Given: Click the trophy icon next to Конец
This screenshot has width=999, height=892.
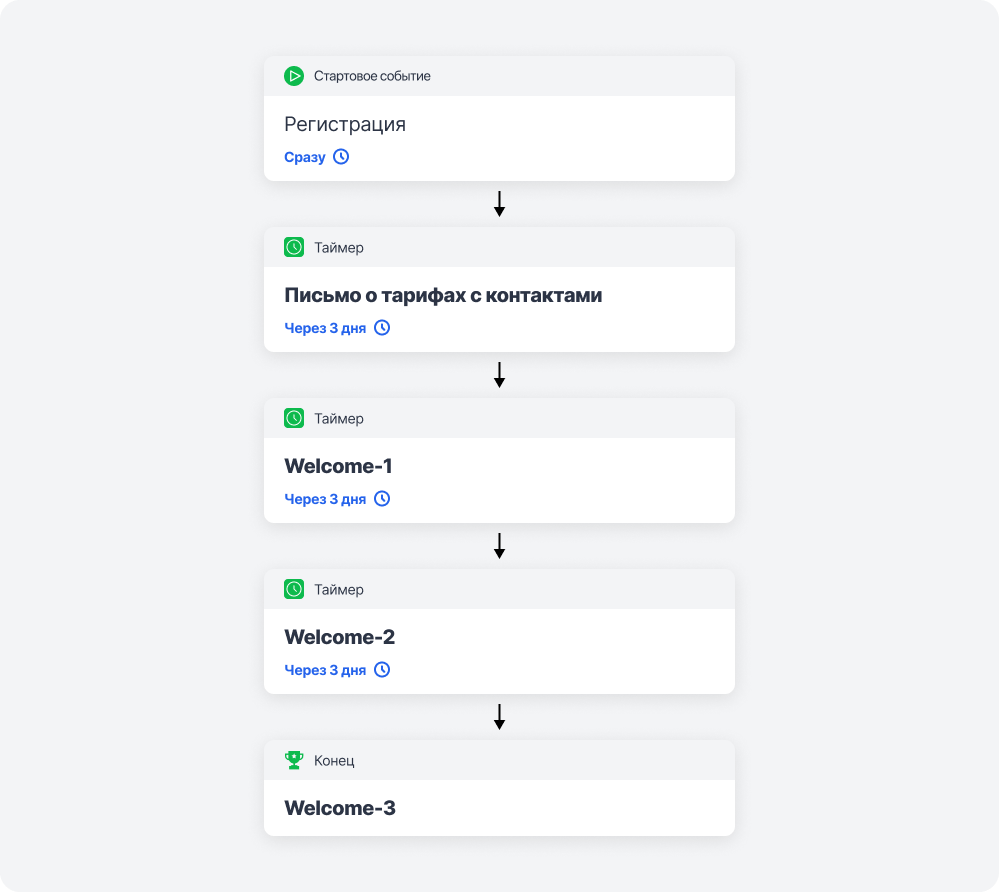Looking at the screenshot, I should coord(293,760).
